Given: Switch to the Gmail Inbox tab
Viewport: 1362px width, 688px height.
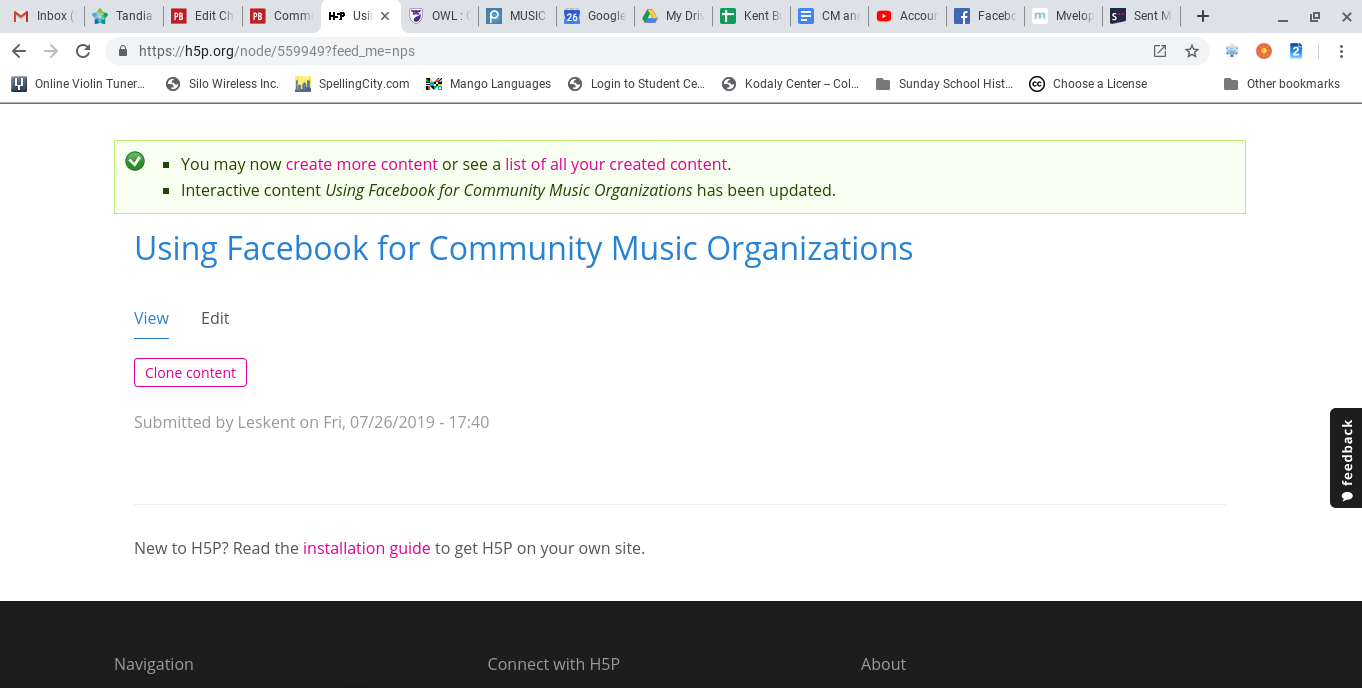Looking at the screenshot, I should pyautogui.click(x=42, y=16).
